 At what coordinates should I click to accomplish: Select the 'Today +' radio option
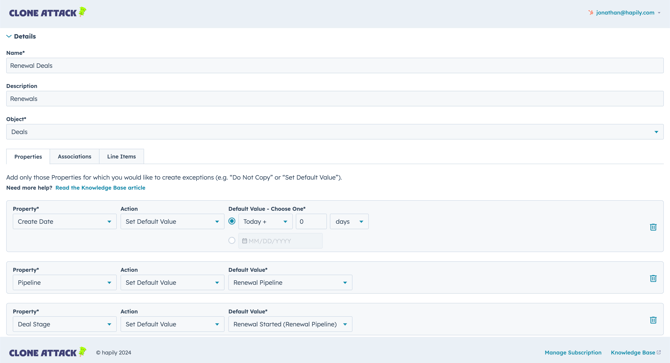pyautogui.click(x=232, y=221)
